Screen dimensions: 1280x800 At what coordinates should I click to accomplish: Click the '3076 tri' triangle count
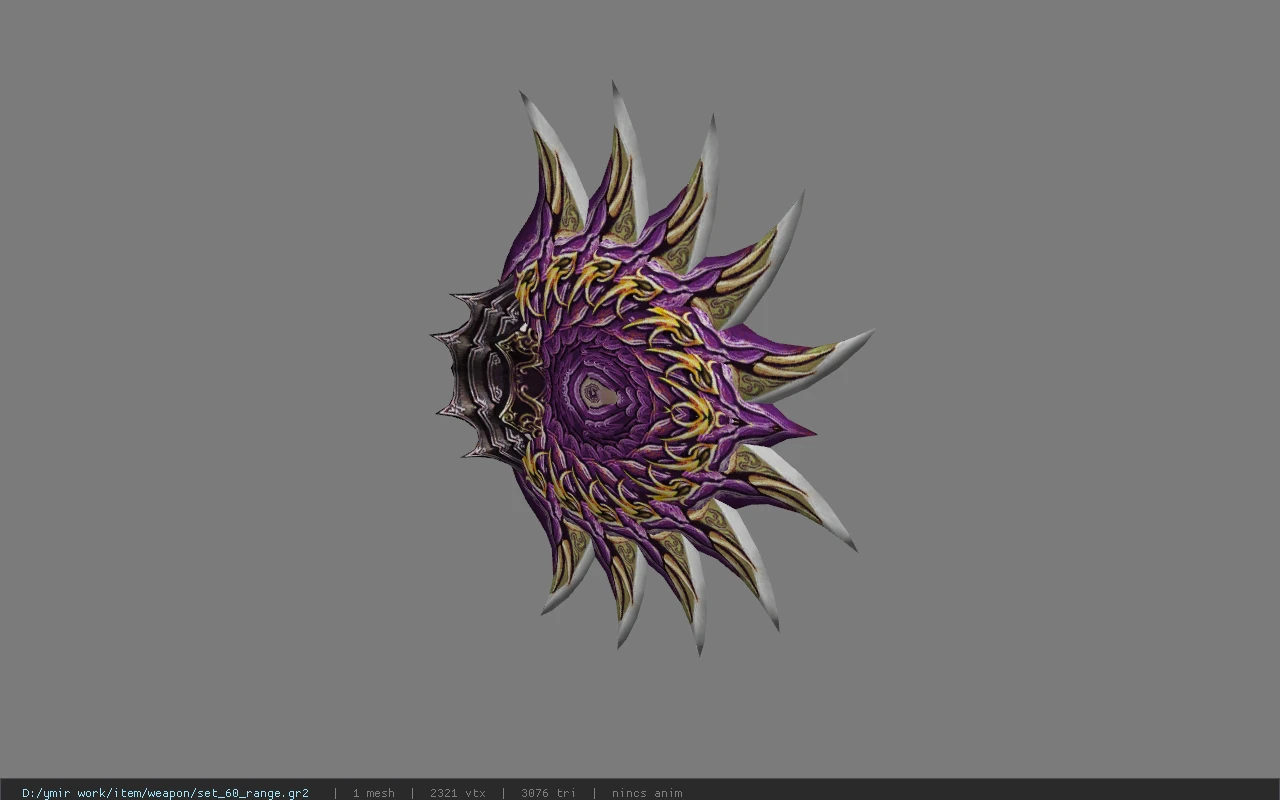tap(548, 793)
